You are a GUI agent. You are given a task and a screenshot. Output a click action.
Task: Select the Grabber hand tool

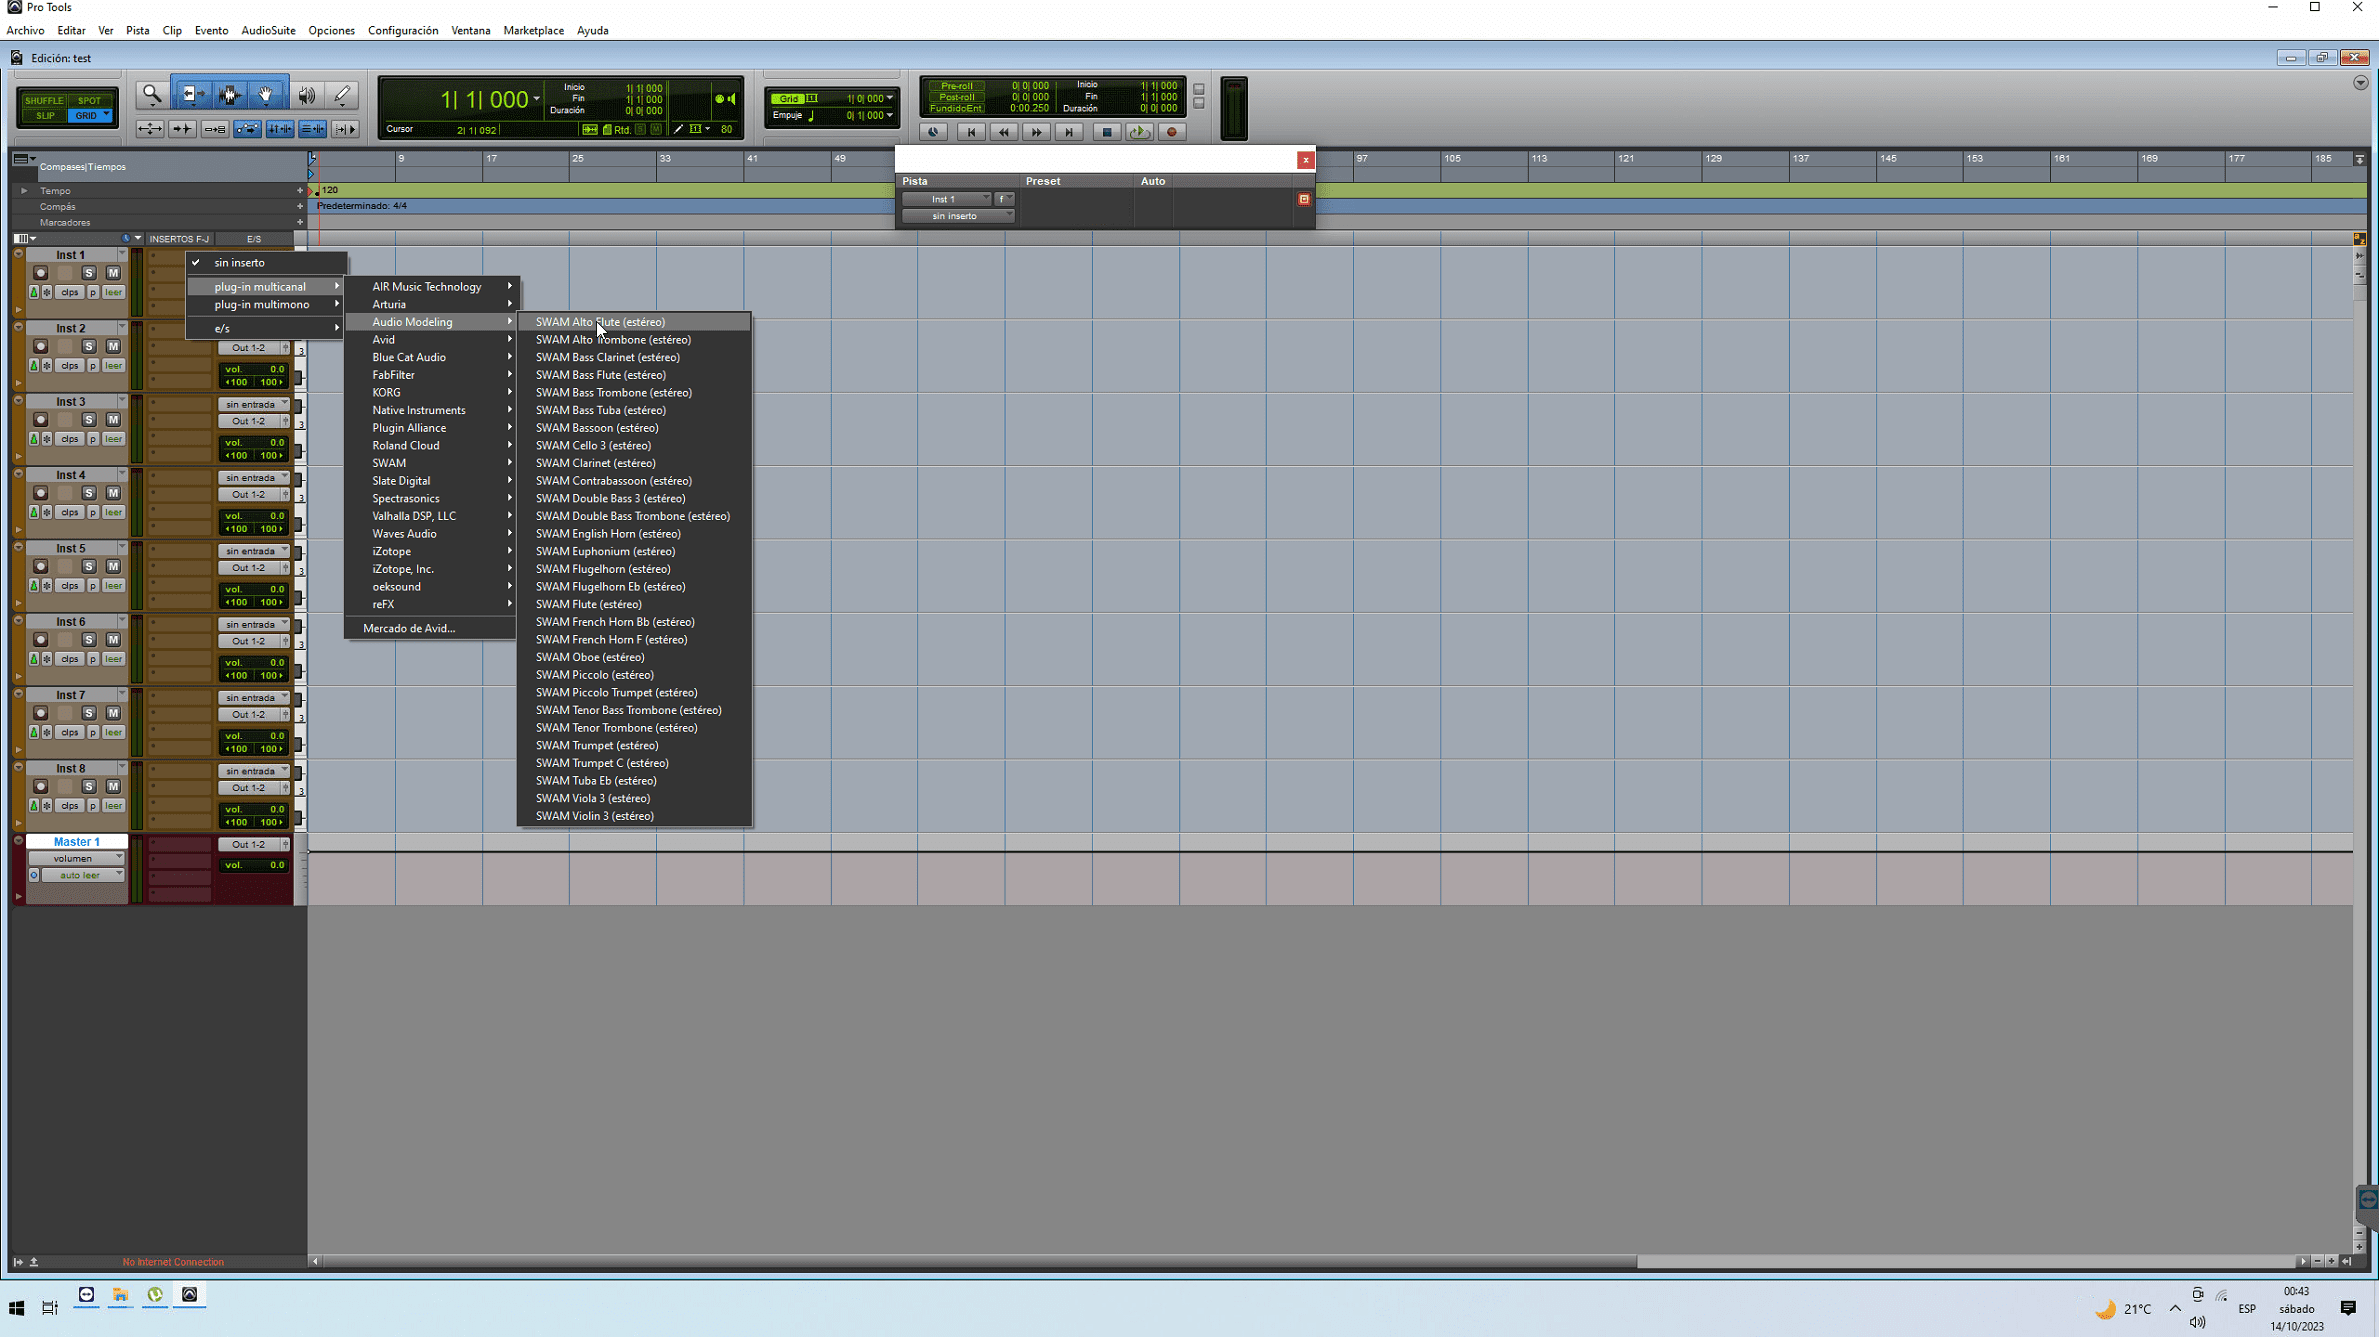click(x=266, y=95)
